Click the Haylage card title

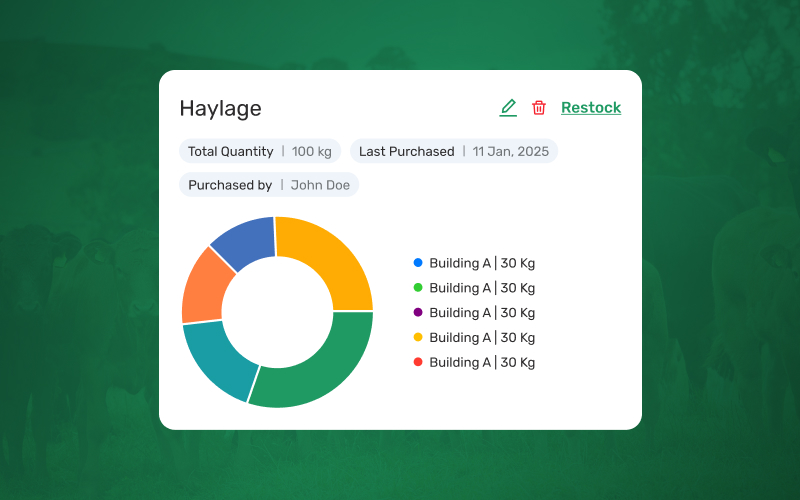pos(220,108)
